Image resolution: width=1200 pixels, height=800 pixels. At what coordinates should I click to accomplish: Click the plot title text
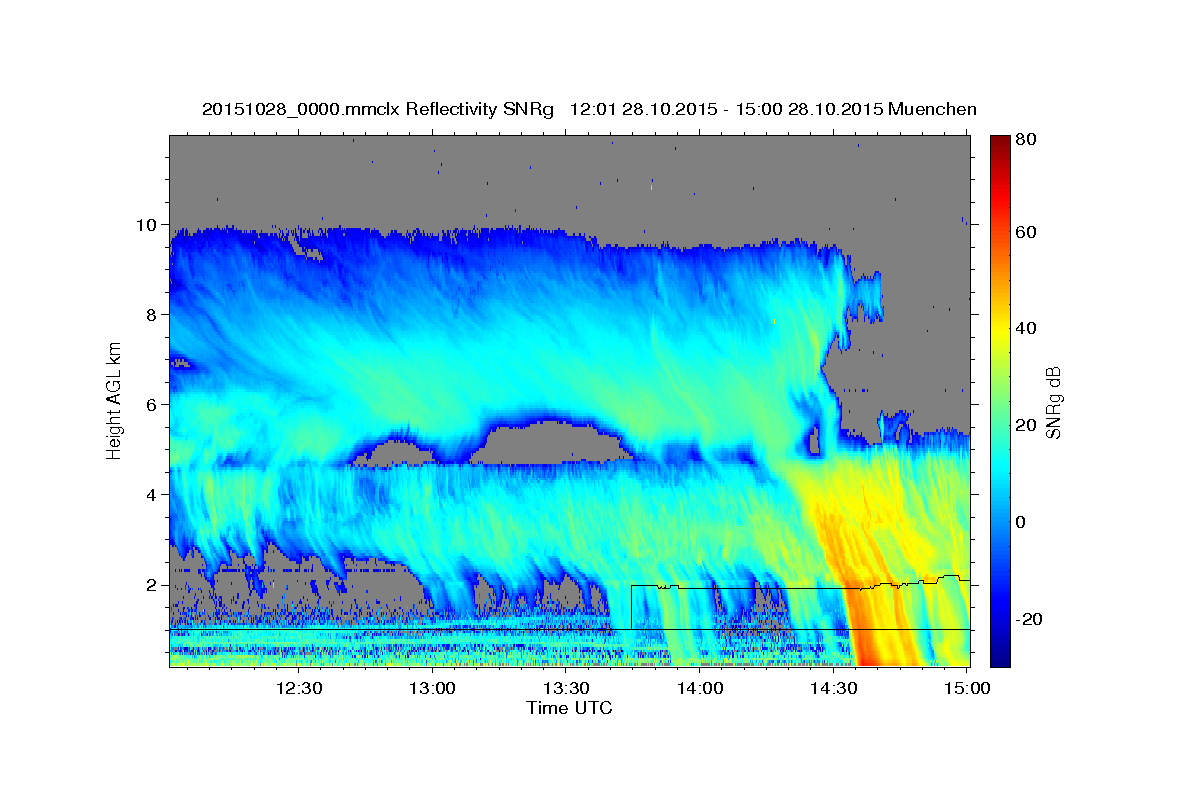(589, 109)
